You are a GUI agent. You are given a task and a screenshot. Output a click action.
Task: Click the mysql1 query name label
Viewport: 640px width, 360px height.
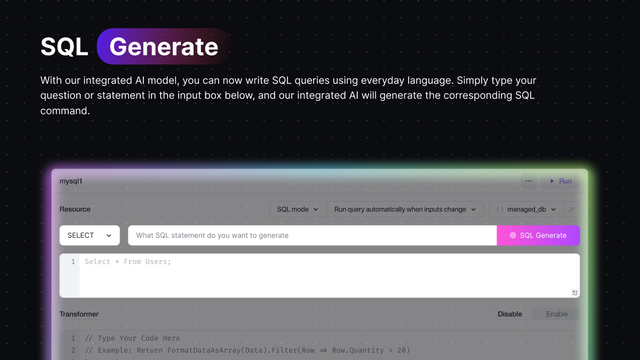[71, 181]
